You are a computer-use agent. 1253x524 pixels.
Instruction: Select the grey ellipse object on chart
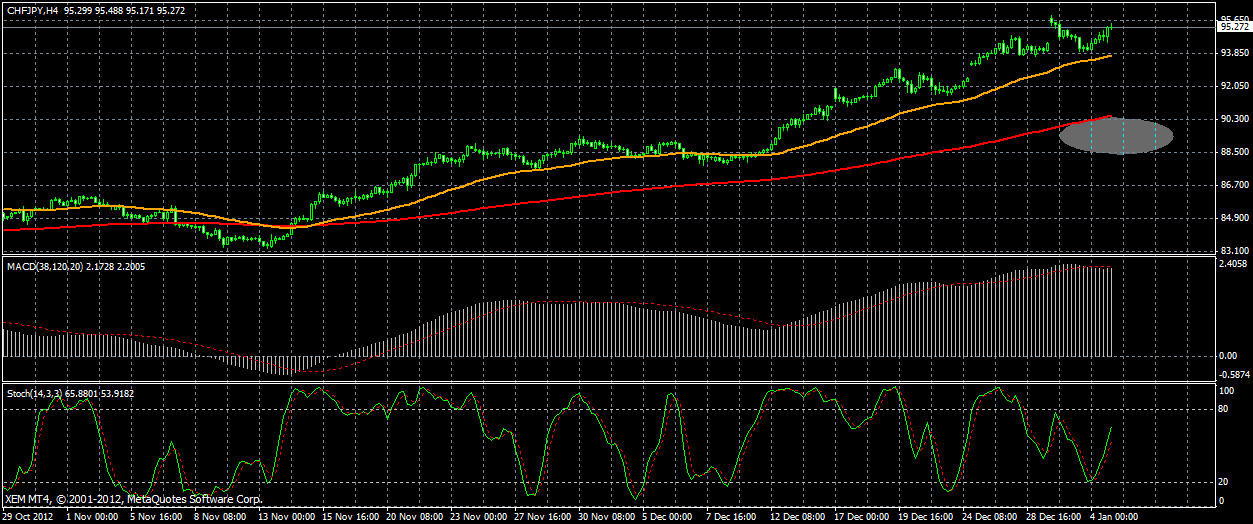coord(1116,135)
